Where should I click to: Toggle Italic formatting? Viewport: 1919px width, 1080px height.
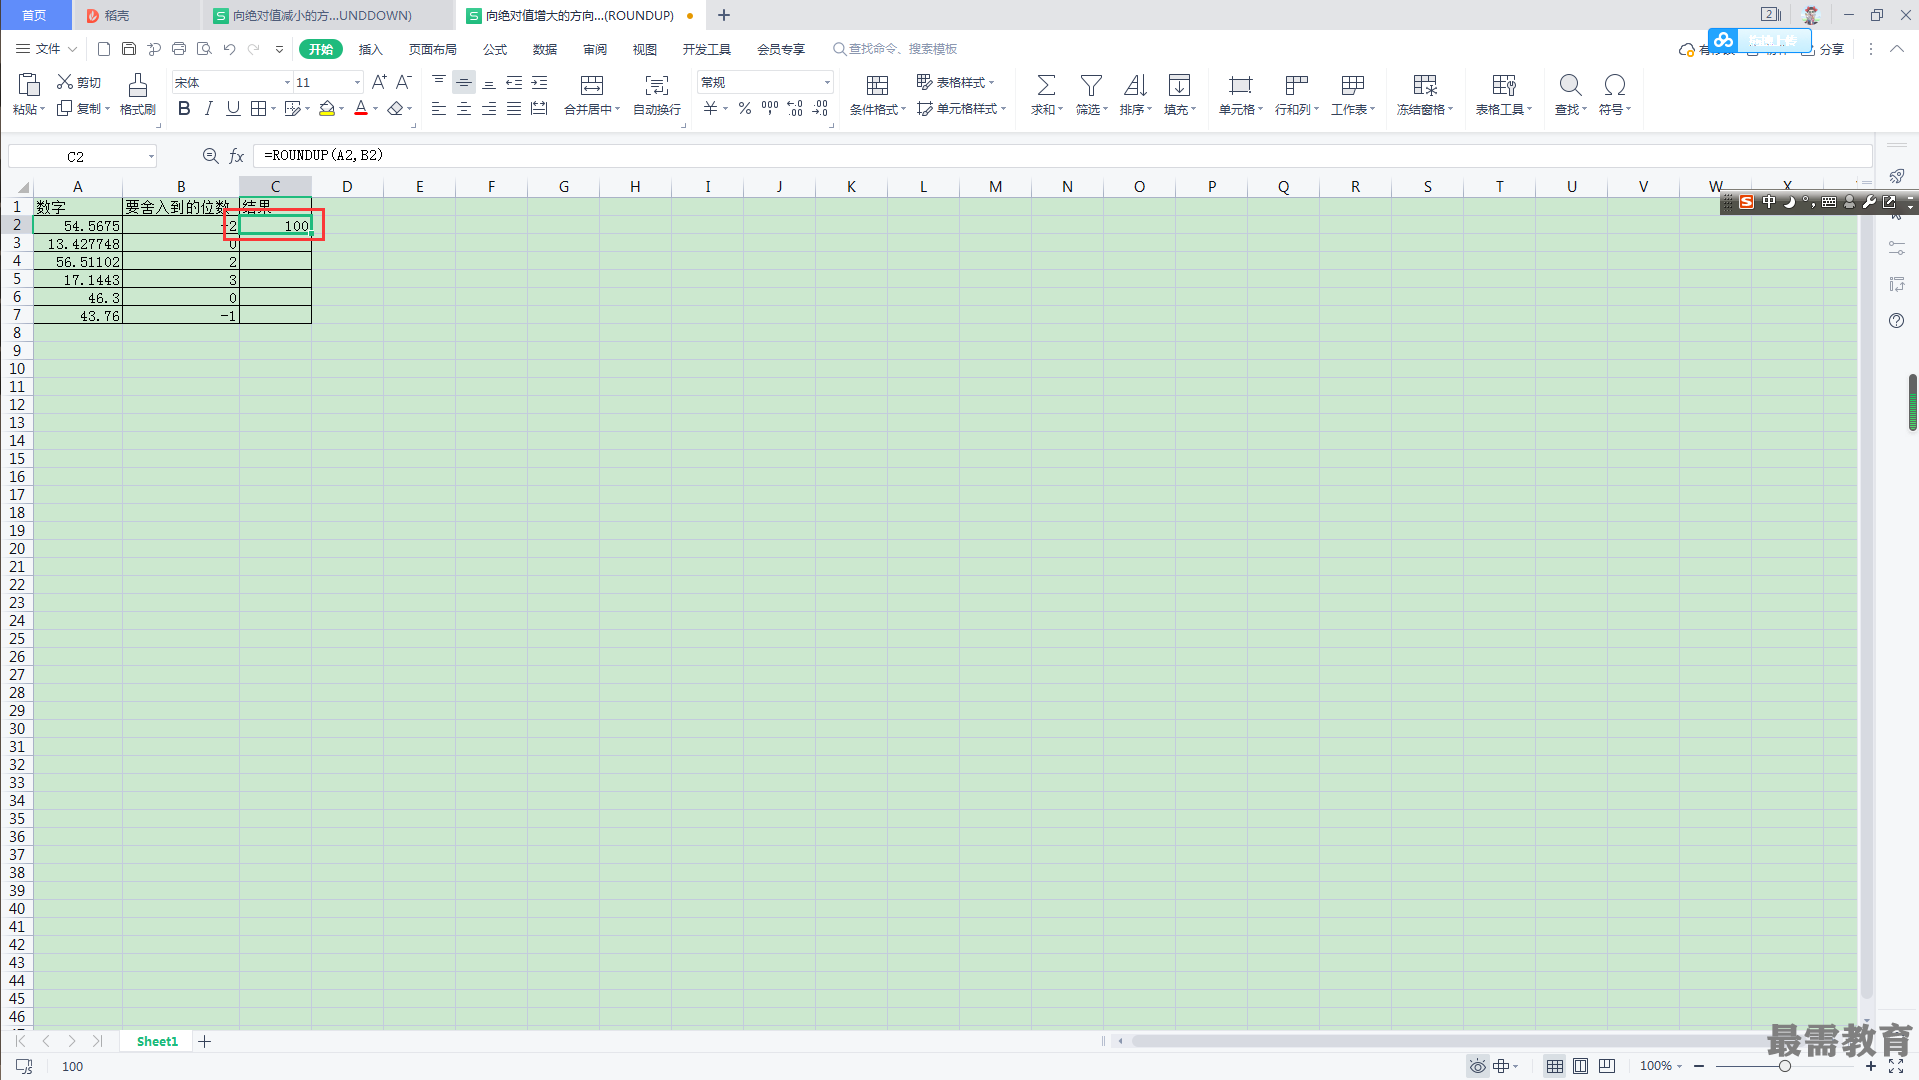[x=208, y=108]
